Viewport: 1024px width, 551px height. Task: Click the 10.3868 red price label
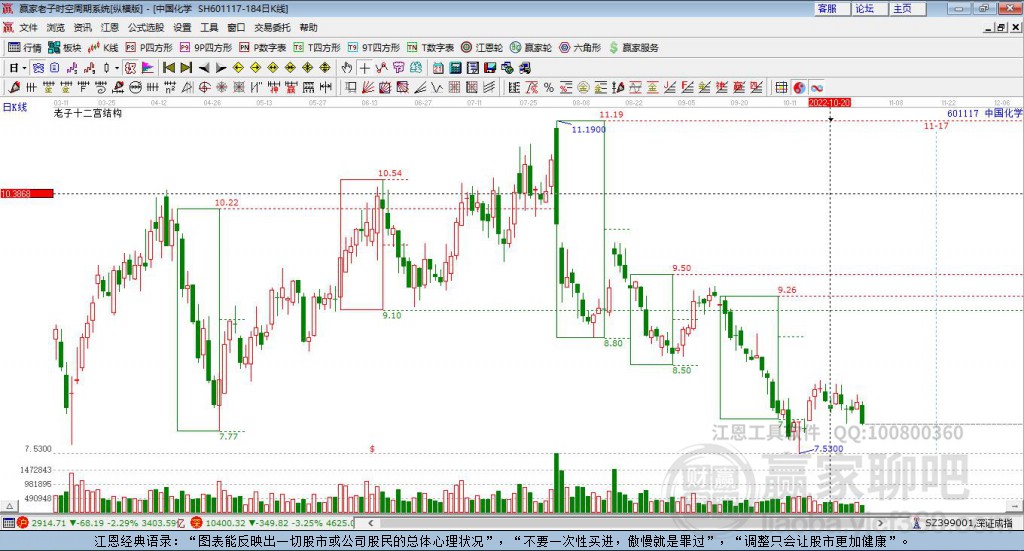coord(27,193)
